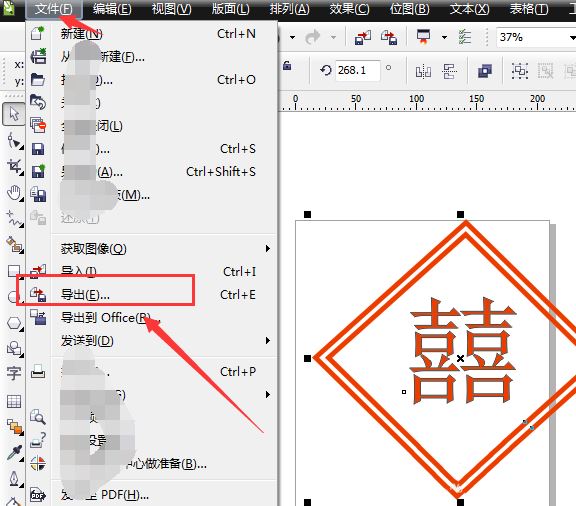This screenshot has height=506, width=576.
Task: Select the Shape tool in toolbox
Action: [x=14, y=141]
